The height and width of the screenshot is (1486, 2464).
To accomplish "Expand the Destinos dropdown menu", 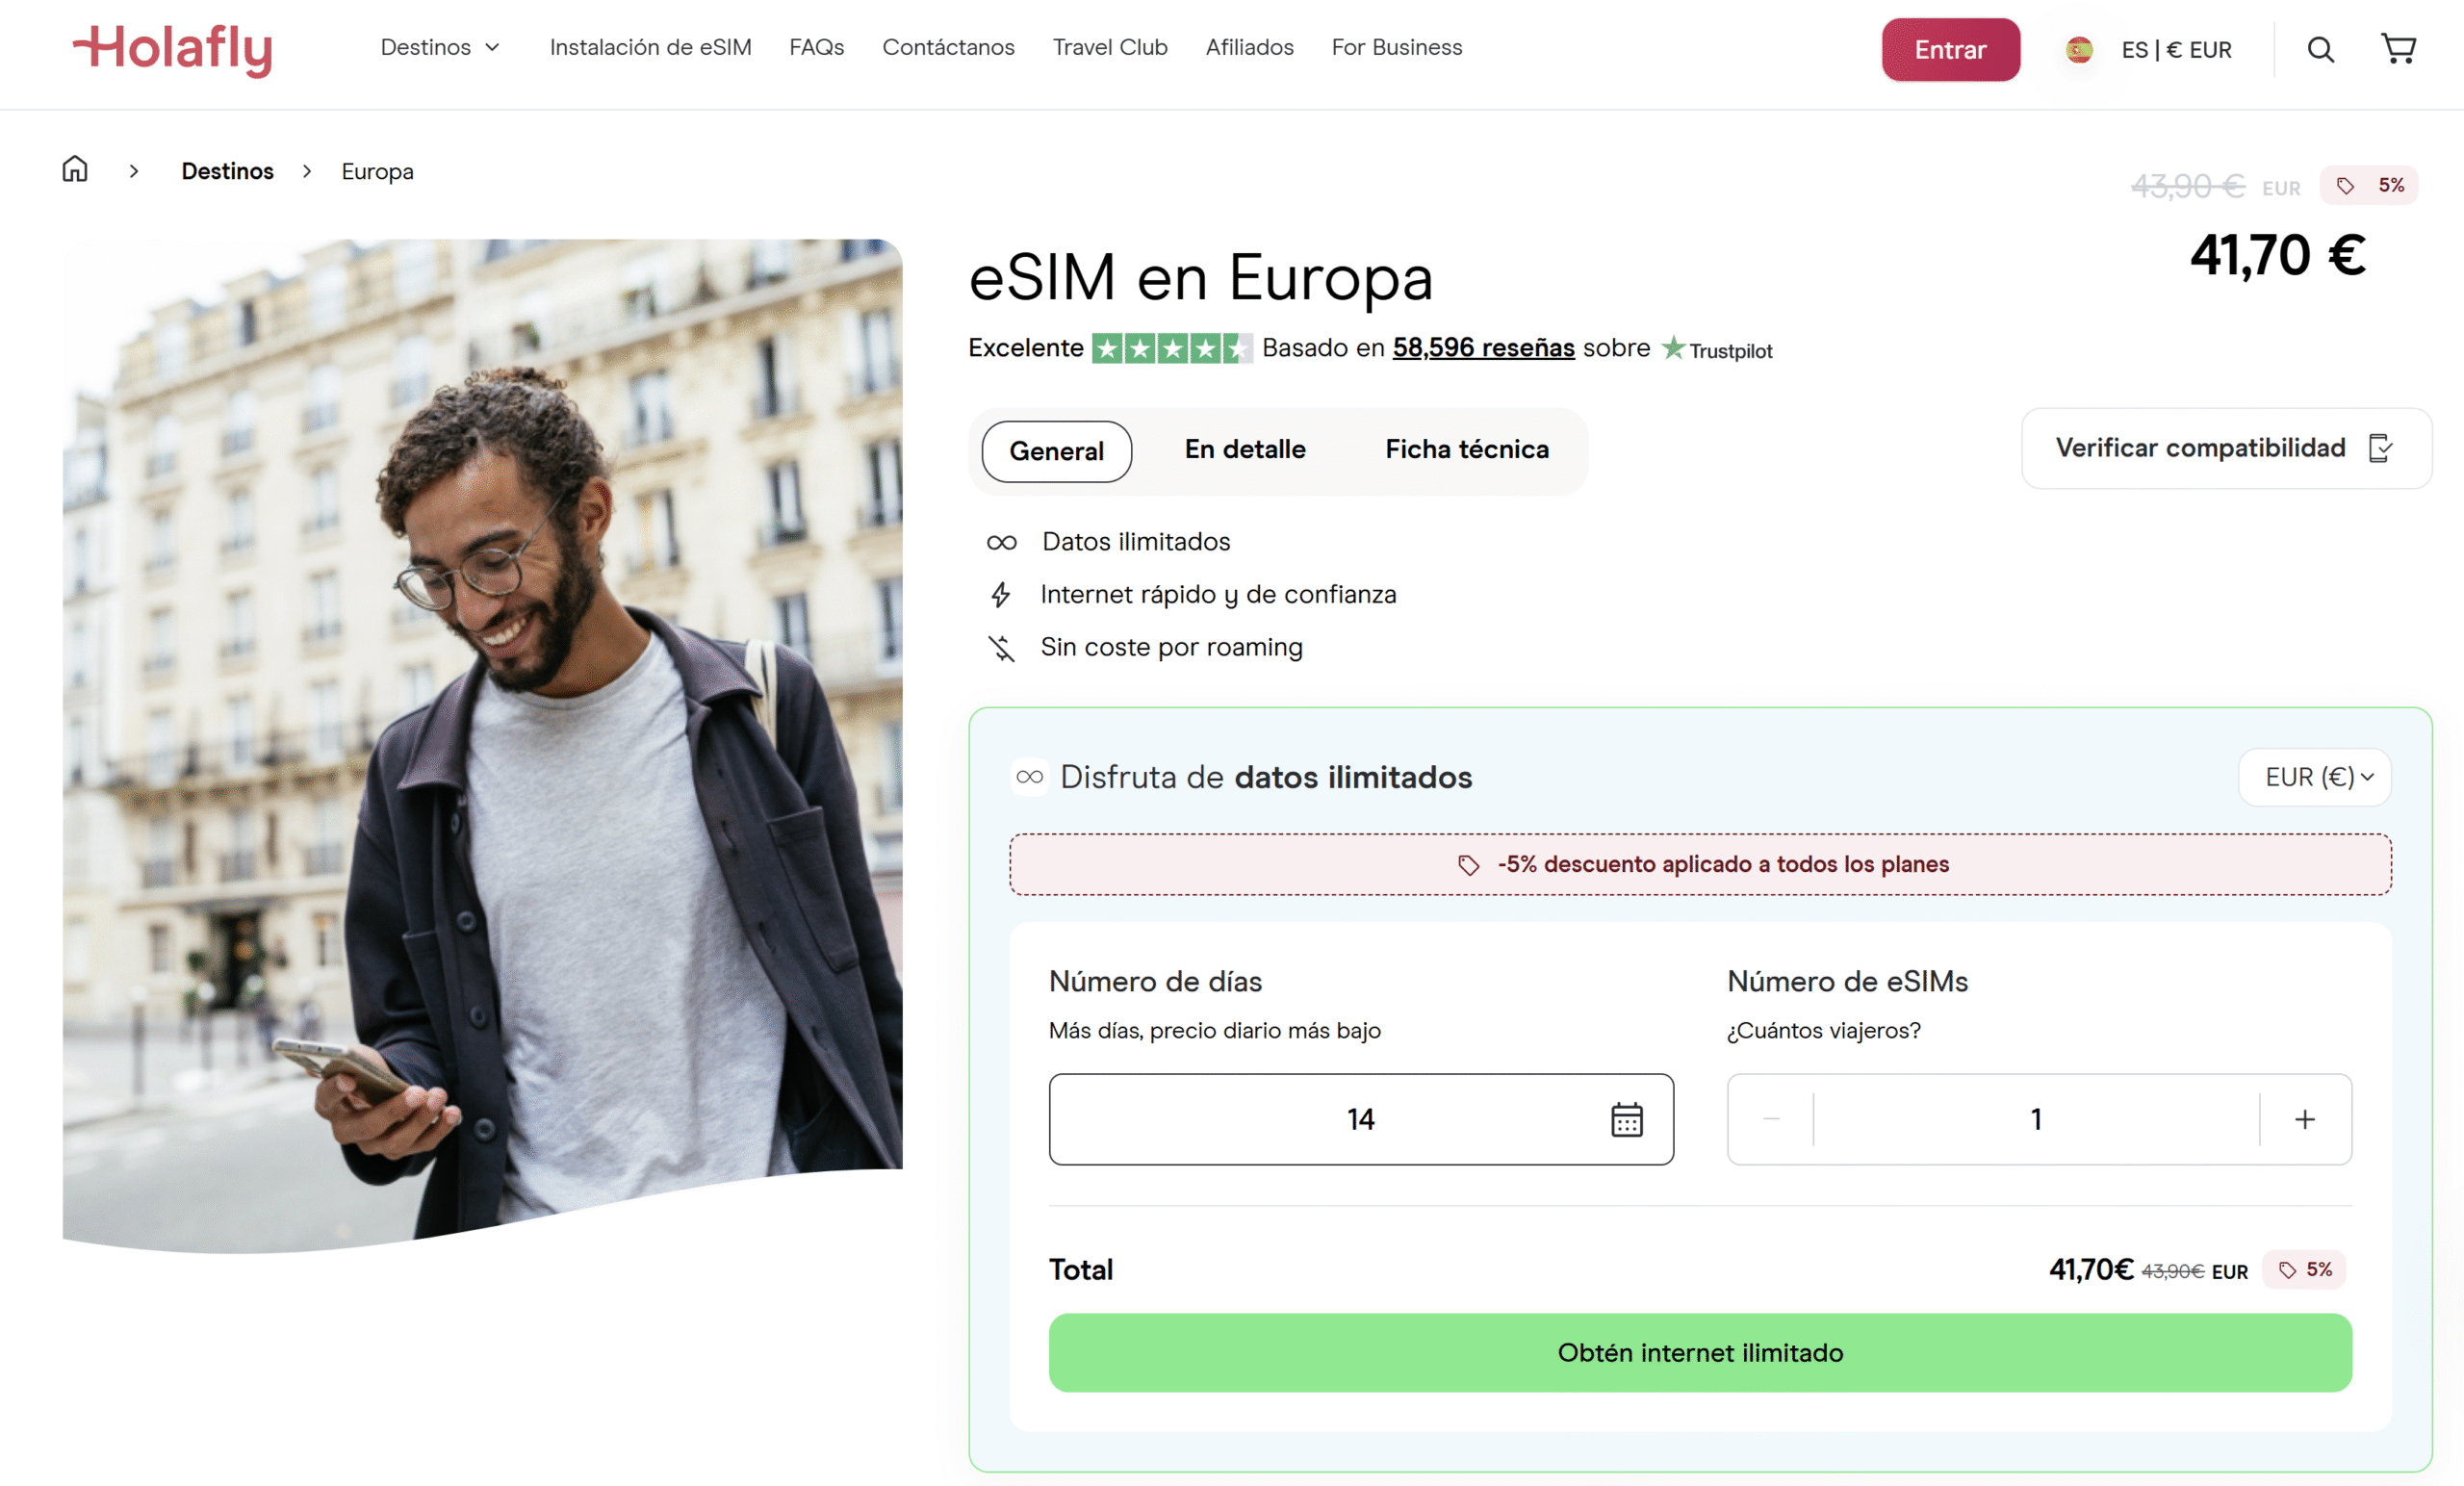I will point(440,48).
